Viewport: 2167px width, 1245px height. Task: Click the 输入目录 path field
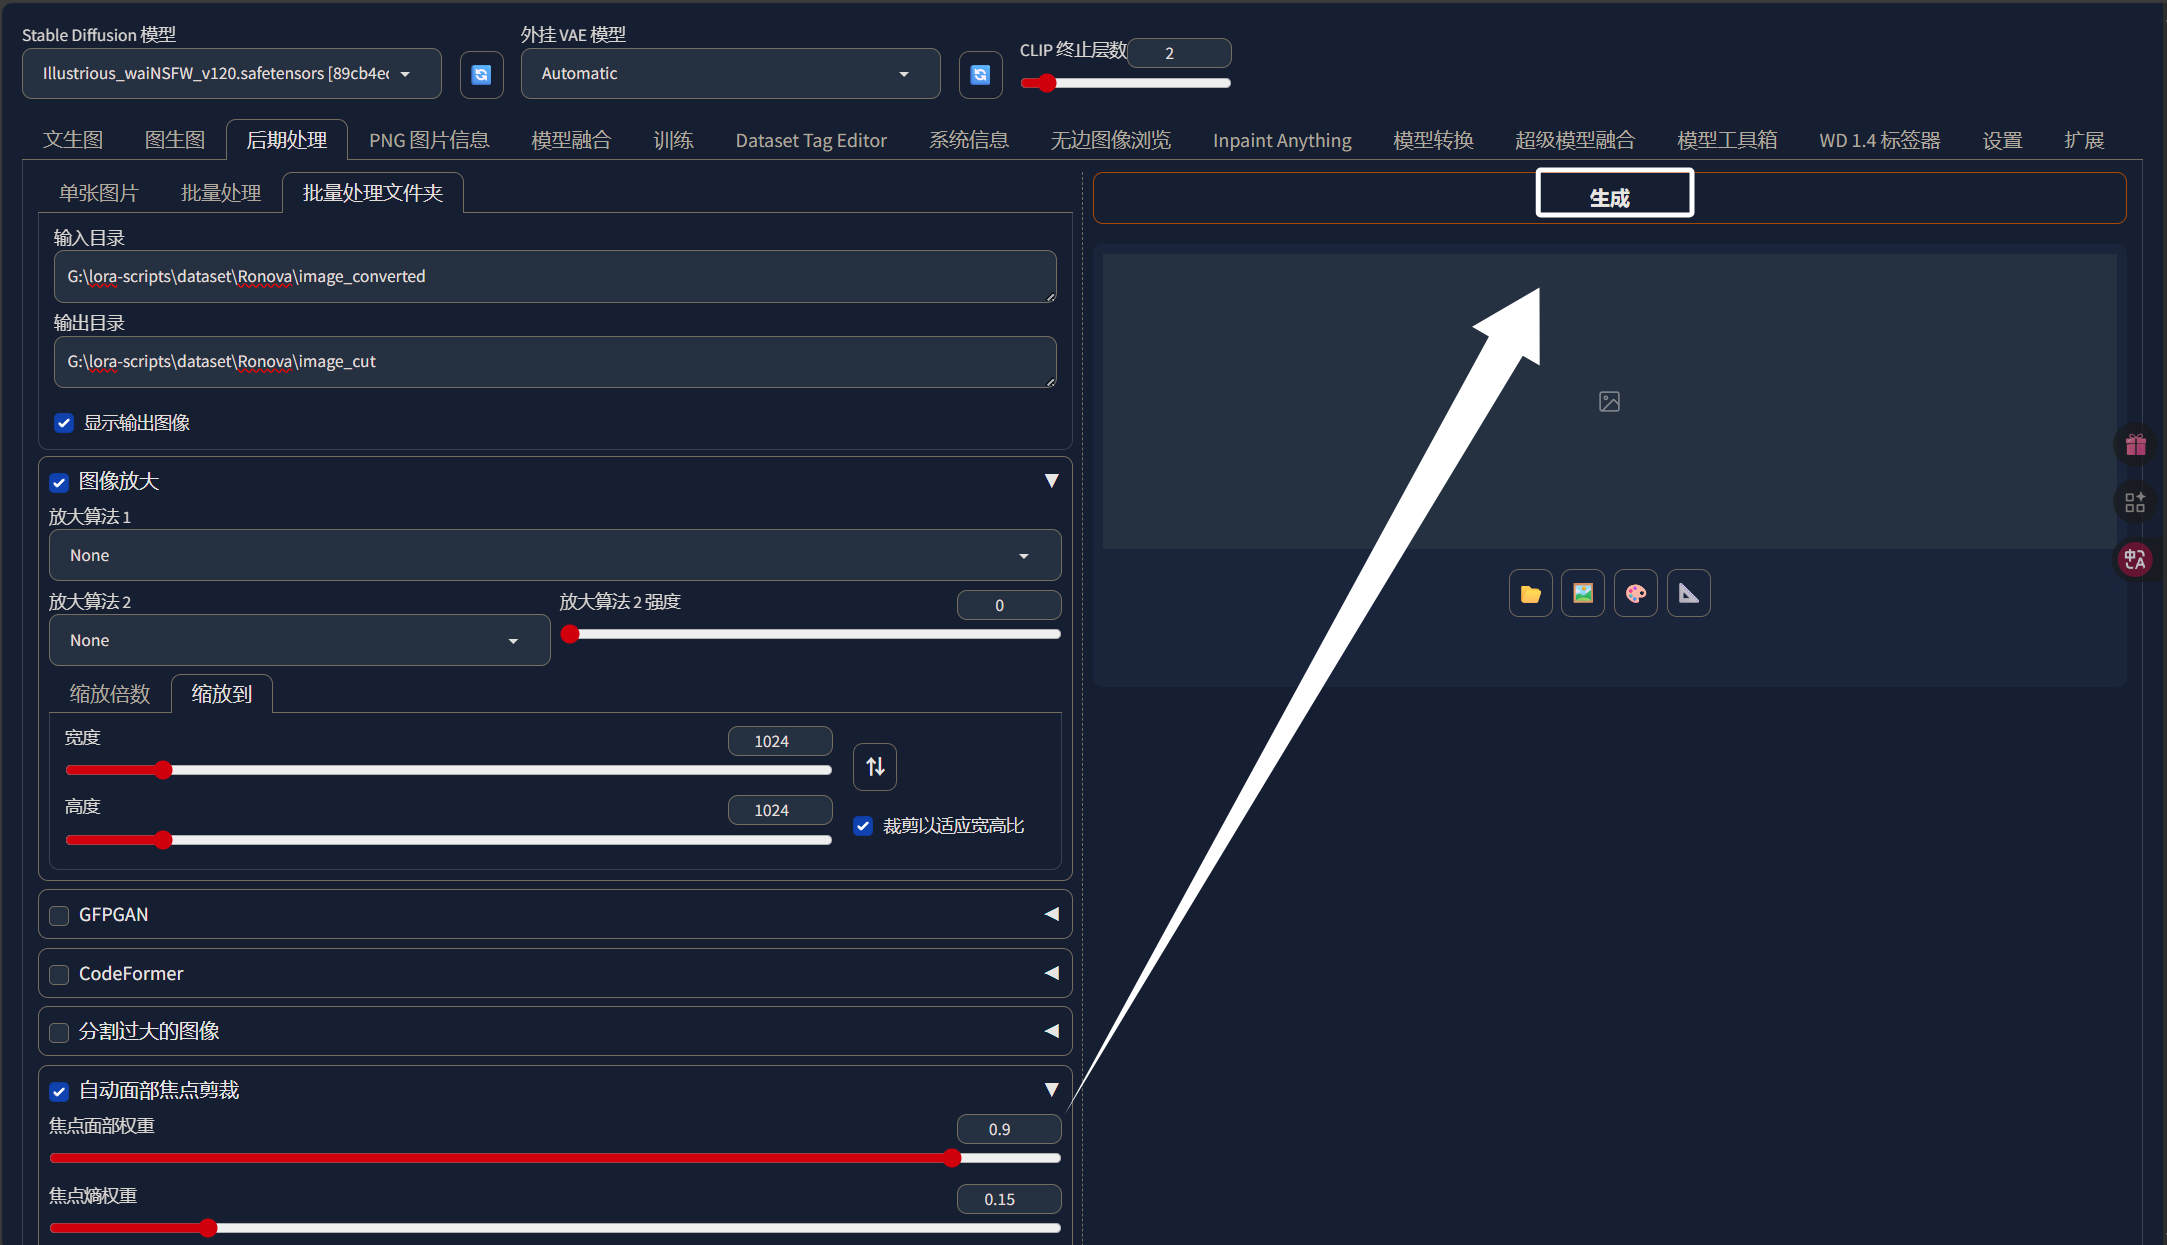click(x=555, y=277)
